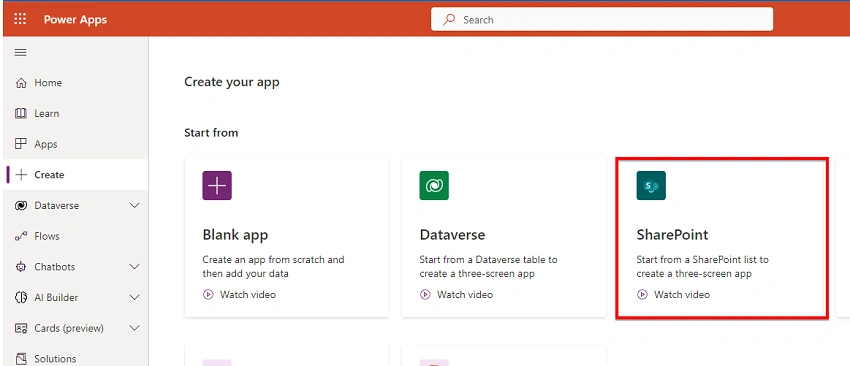The width and height of the screenshot is (850, 366).
Task: Collapse the hamburger navigation menu
Action: point(21,53)
